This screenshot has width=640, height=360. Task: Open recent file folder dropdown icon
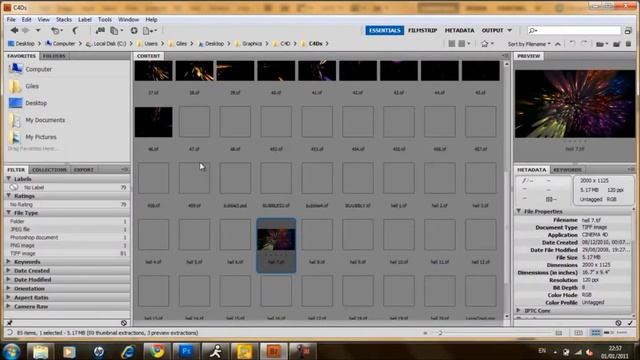coord(602,44)
